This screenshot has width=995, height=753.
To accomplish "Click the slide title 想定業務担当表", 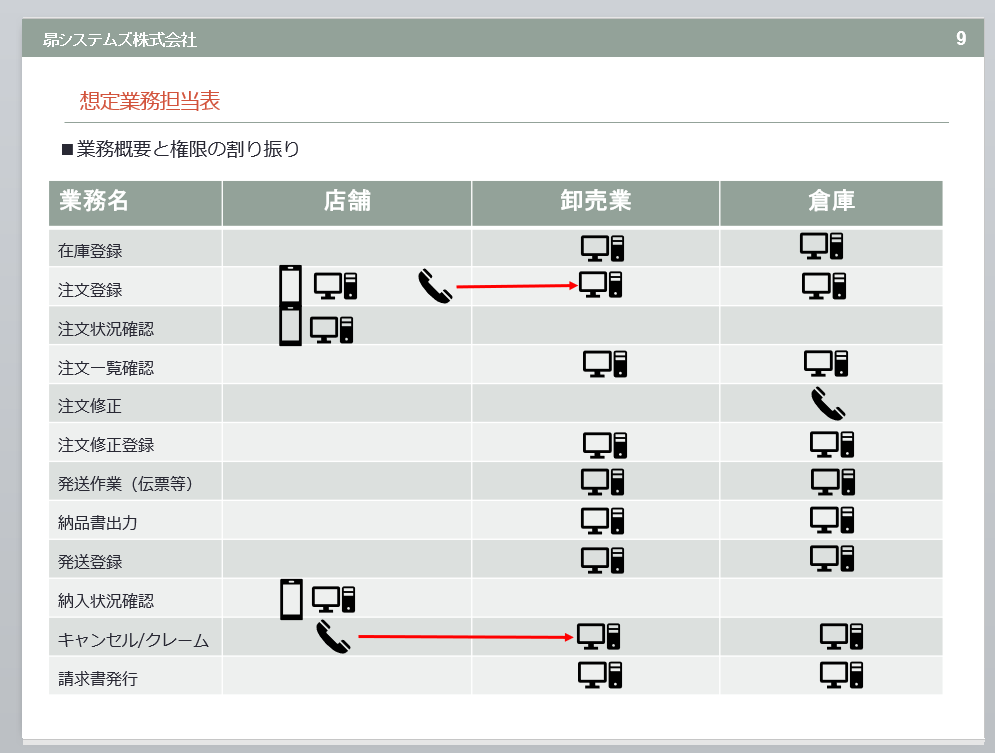I will (150, 101).
